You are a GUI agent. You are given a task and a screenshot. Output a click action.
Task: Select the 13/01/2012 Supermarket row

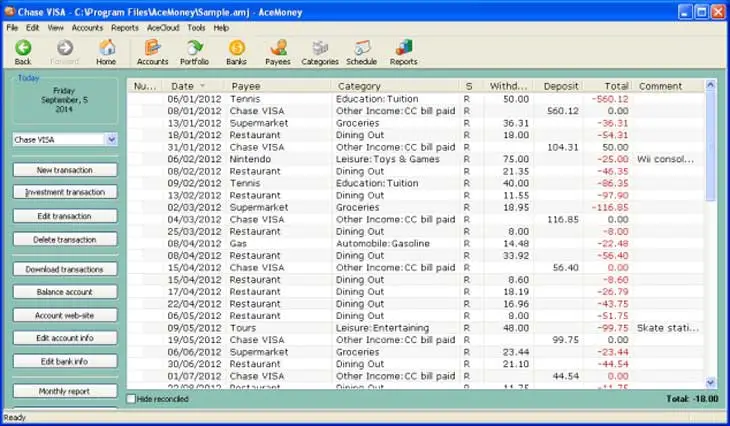(x=416, y=123)
